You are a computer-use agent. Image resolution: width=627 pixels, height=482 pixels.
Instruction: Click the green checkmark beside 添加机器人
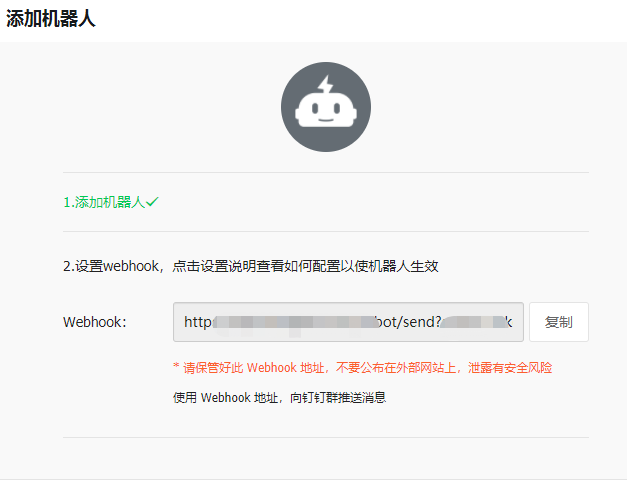pos(152,202)
